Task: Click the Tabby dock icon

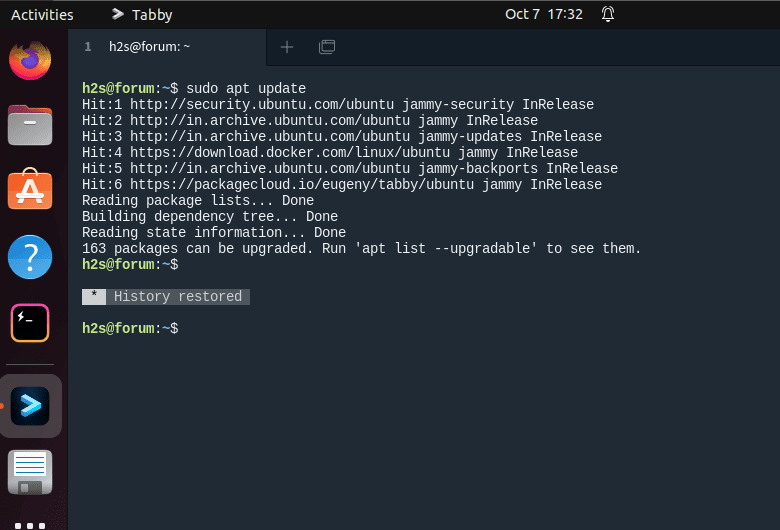Action: click(30, 406)
